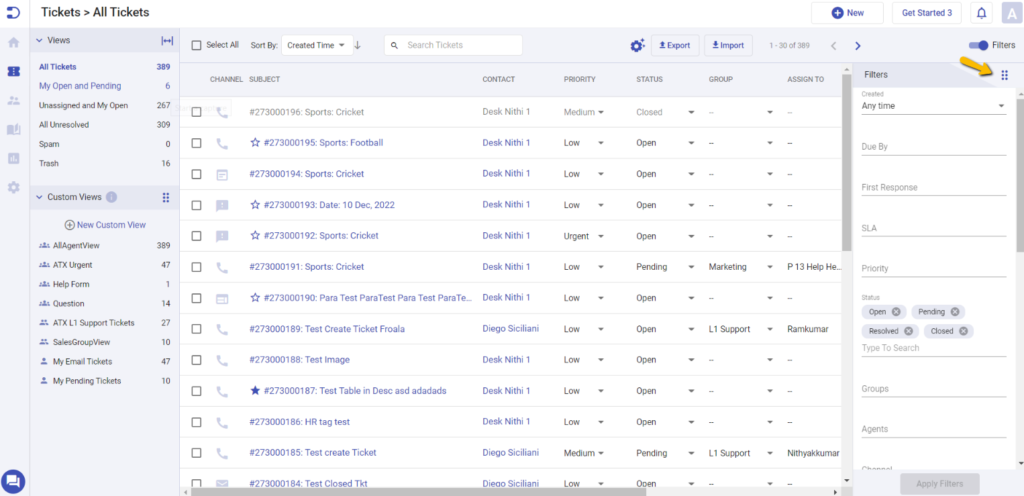Open the Created Any time filter dropdown

click(x=933, y=106)
